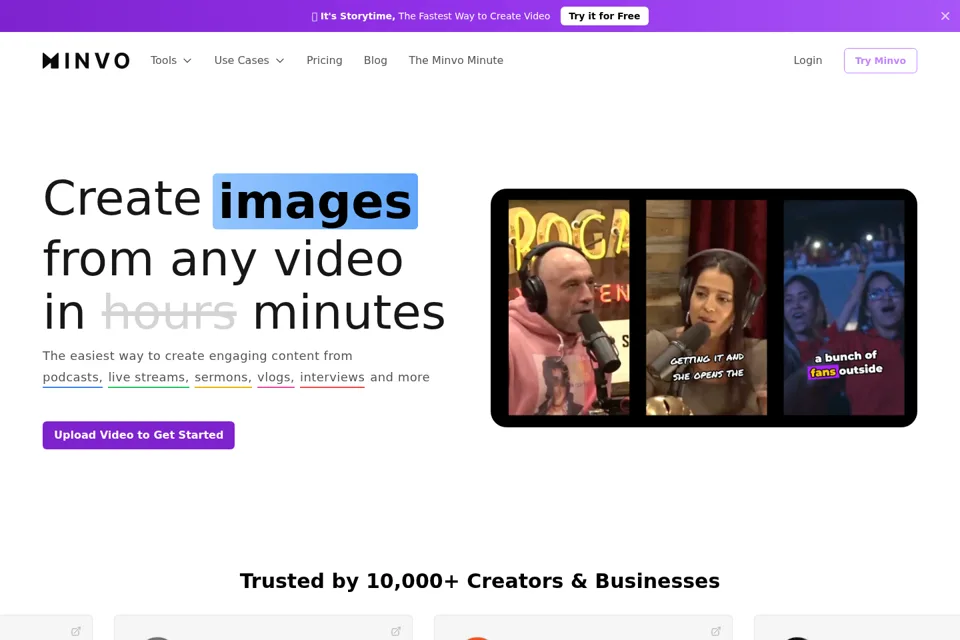Close the purple Storytime promo banner
The height and width of the screenshot is (640, 960).
(945, 16)
